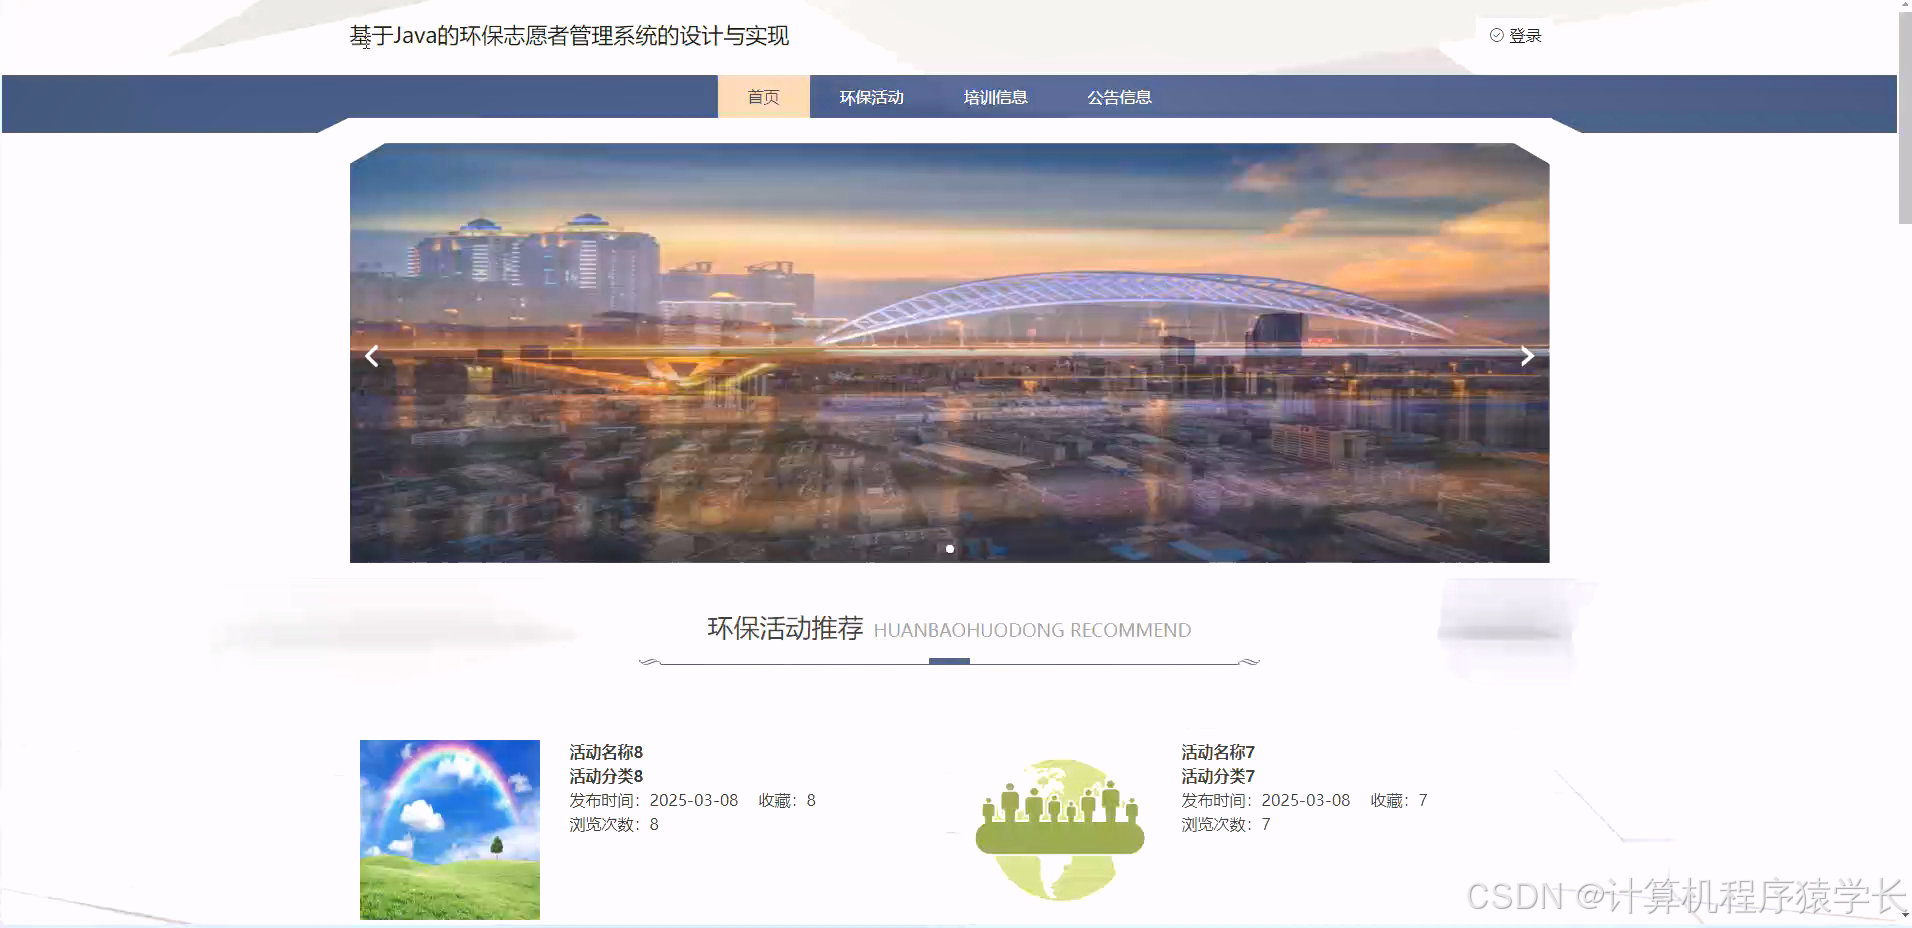
Task: Click the previous slide arrow on carousel
Action: (371, 355)
